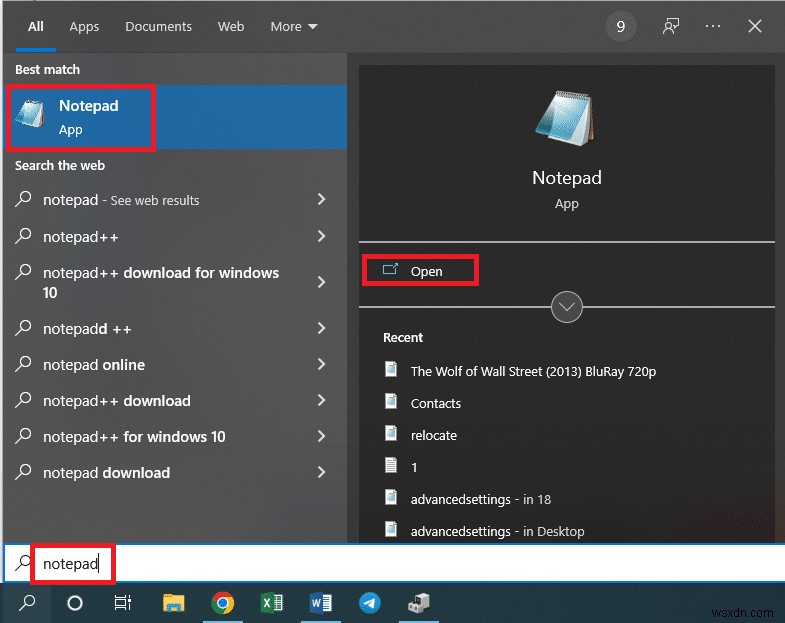785x623 pixels.
Task: Expand the More filter dropdown
Action: pos(294,27)
